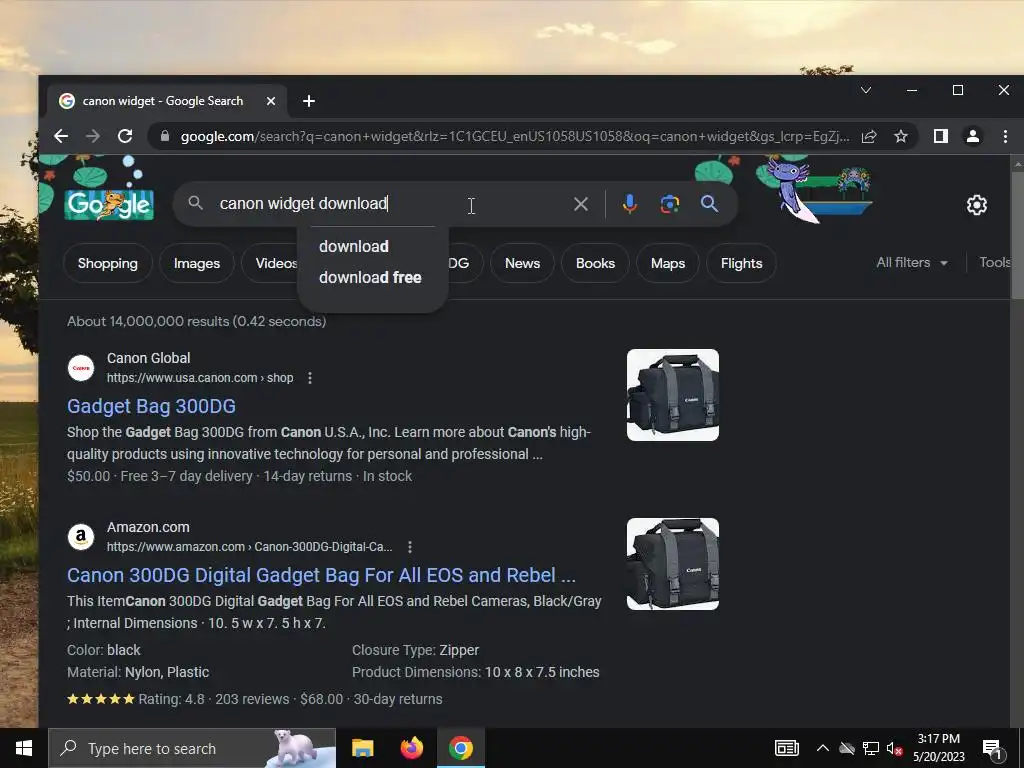
Task: Click the muted volume tray icon
Action: (894, 748)
